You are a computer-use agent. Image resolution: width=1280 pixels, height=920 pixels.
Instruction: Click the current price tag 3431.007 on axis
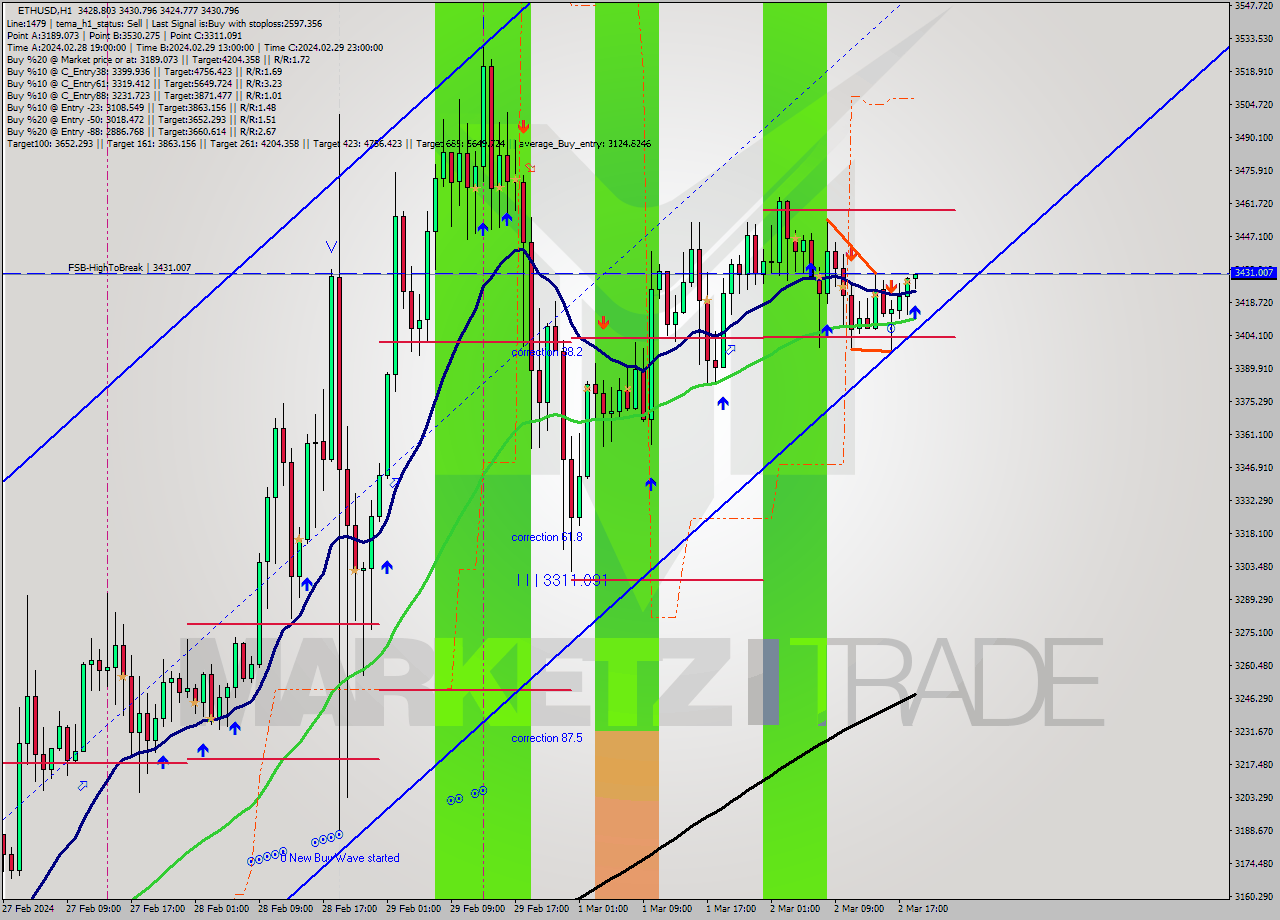[1253, 272]
